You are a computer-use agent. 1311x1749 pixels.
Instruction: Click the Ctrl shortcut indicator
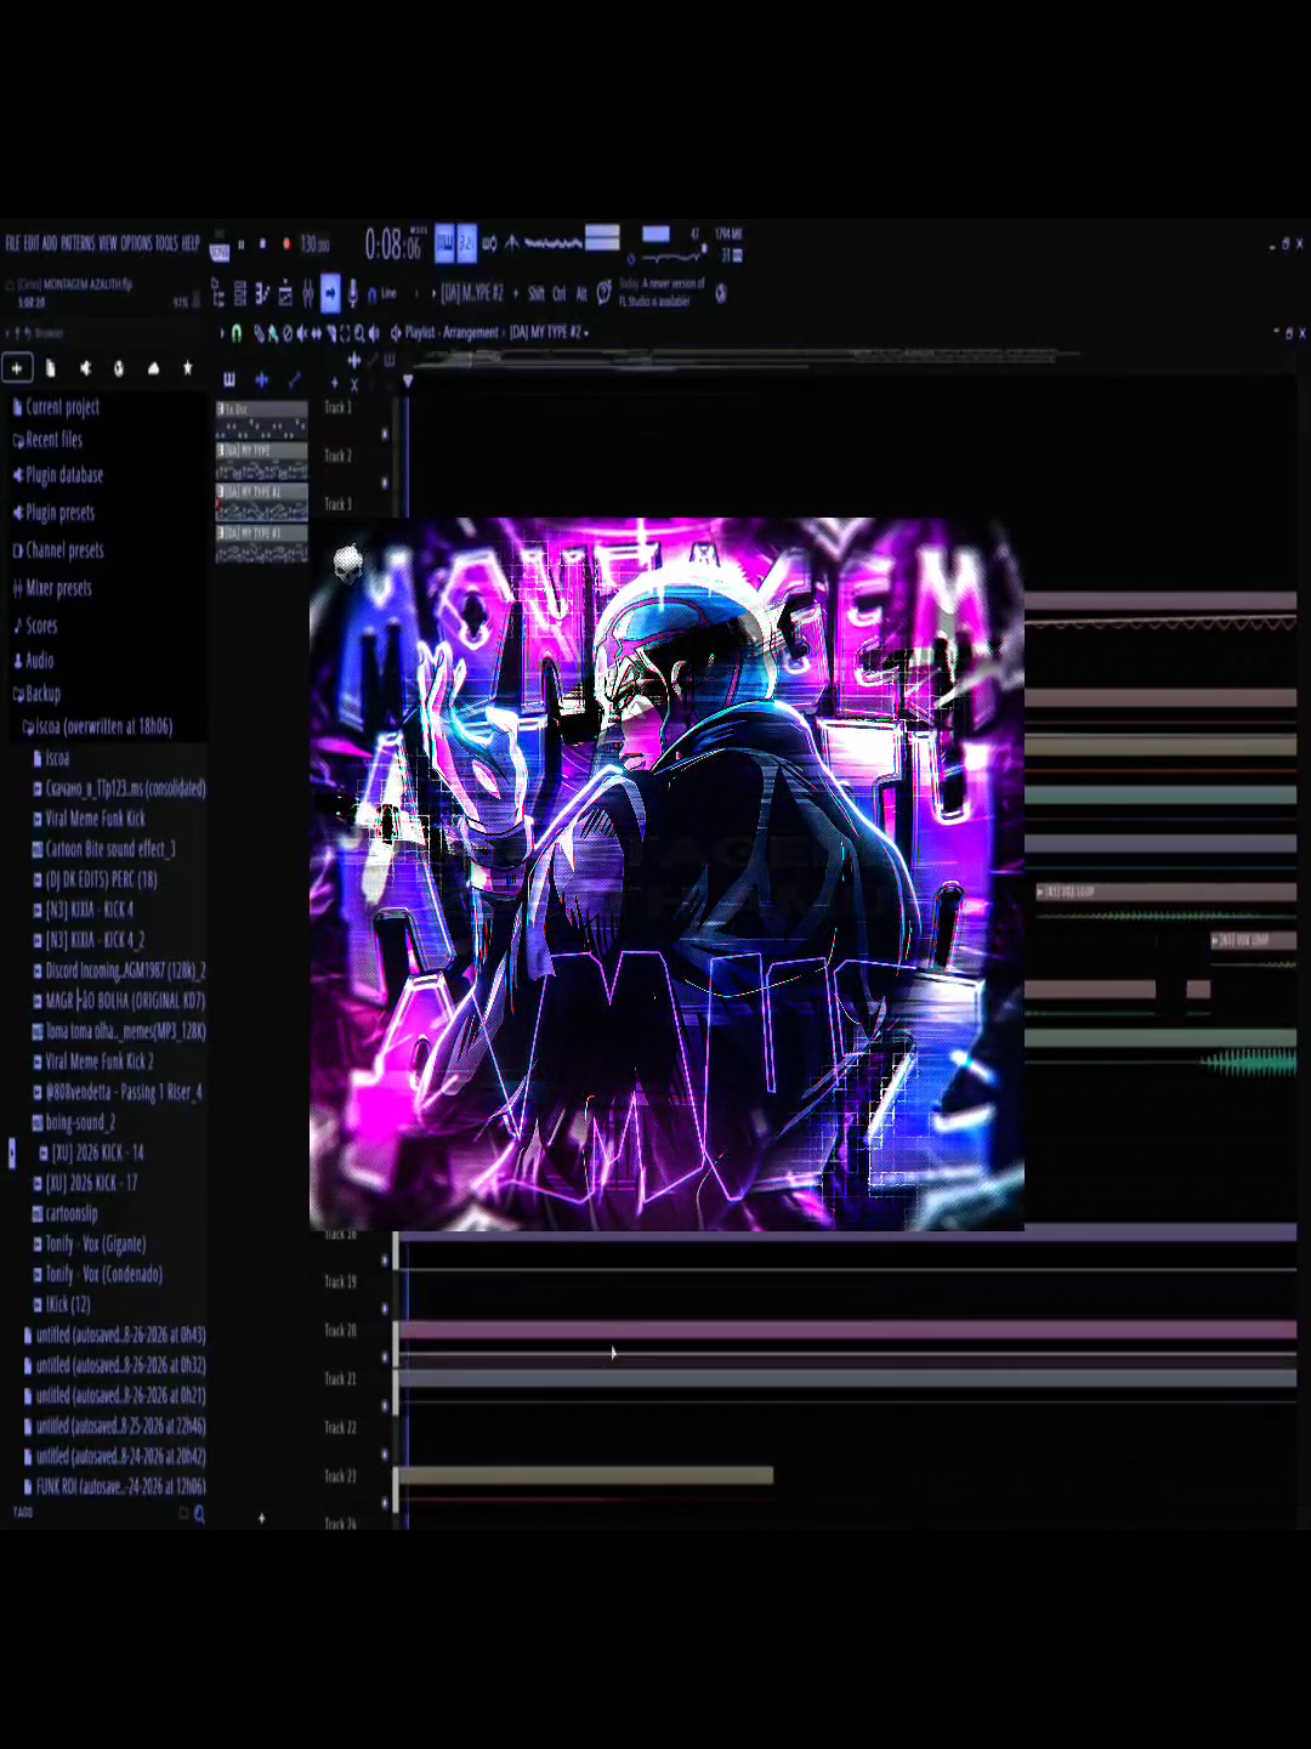coord(559,294)
